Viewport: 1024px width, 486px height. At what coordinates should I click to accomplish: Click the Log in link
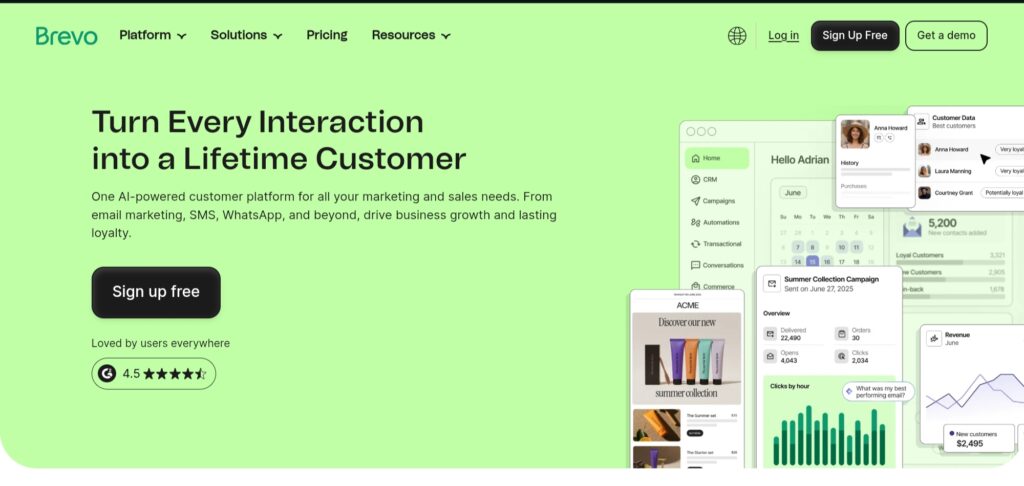pos(783,36)
